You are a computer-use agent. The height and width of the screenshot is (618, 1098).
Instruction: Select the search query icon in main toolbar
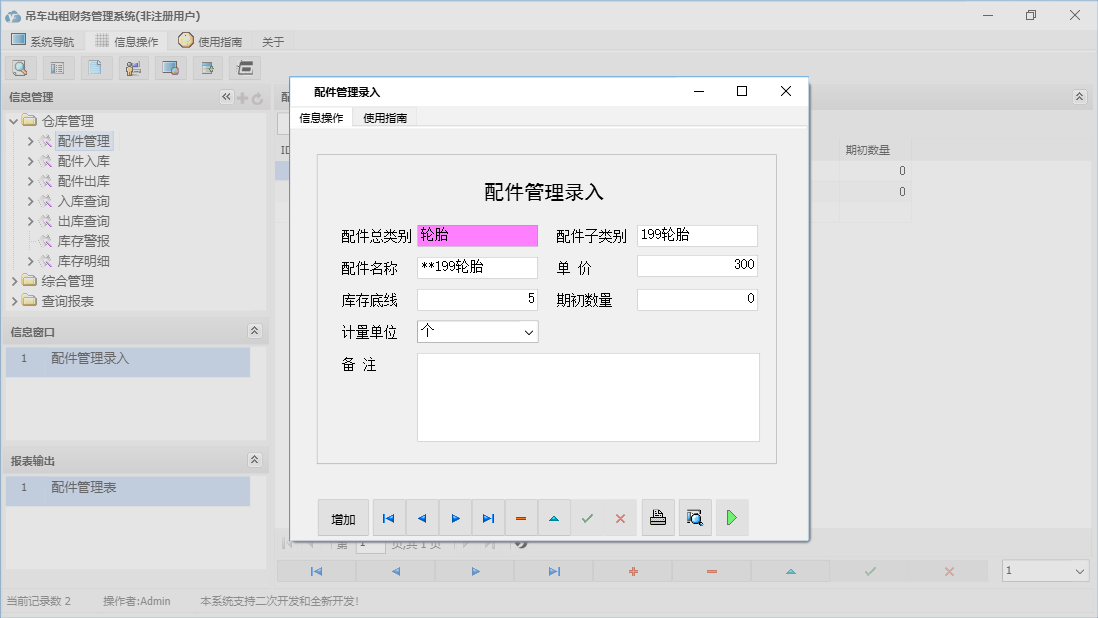(x=20, y=67)
